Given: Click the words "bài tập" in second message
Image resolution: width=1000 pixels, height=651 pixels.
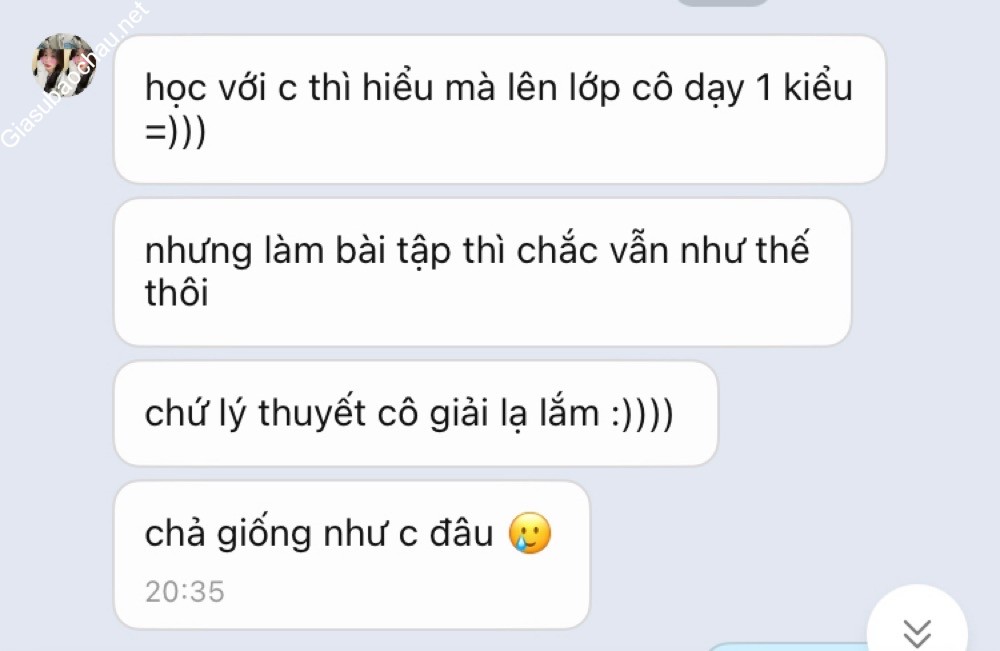Looking at the screenshot, I should (393, 251).
